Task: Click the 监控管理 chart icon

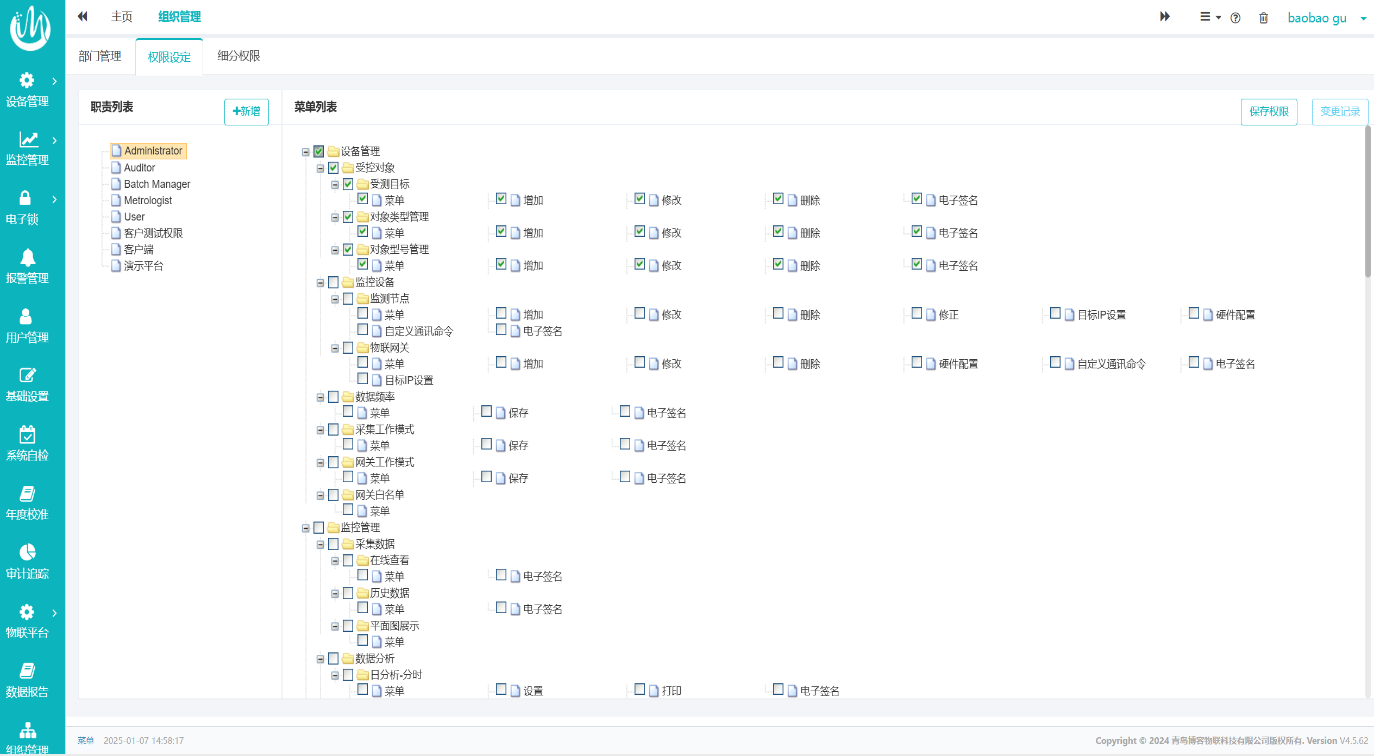Action: [27, 140]
